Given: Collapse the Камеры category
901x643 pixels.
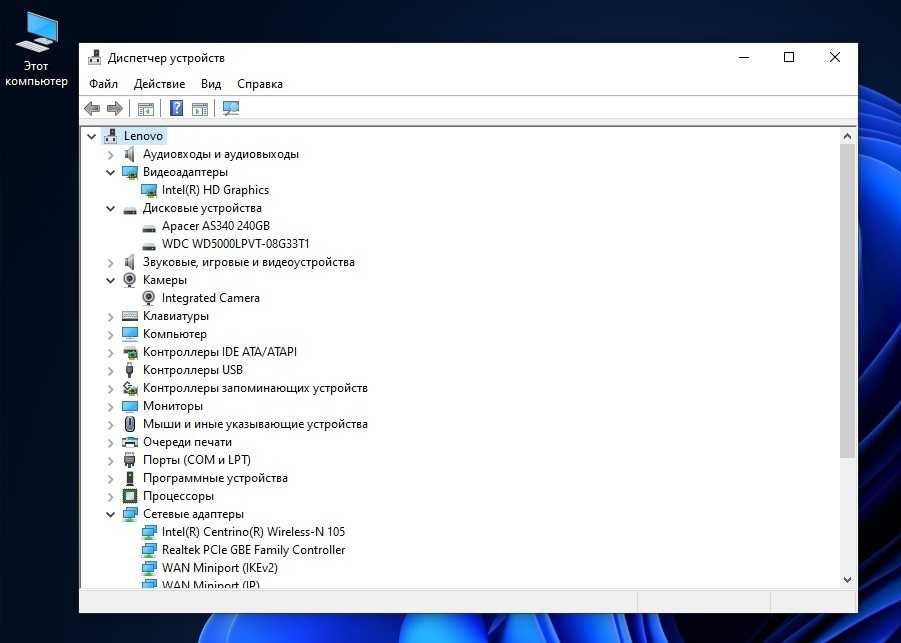Looking at the screenshot, I should click(x=110, y=280).
